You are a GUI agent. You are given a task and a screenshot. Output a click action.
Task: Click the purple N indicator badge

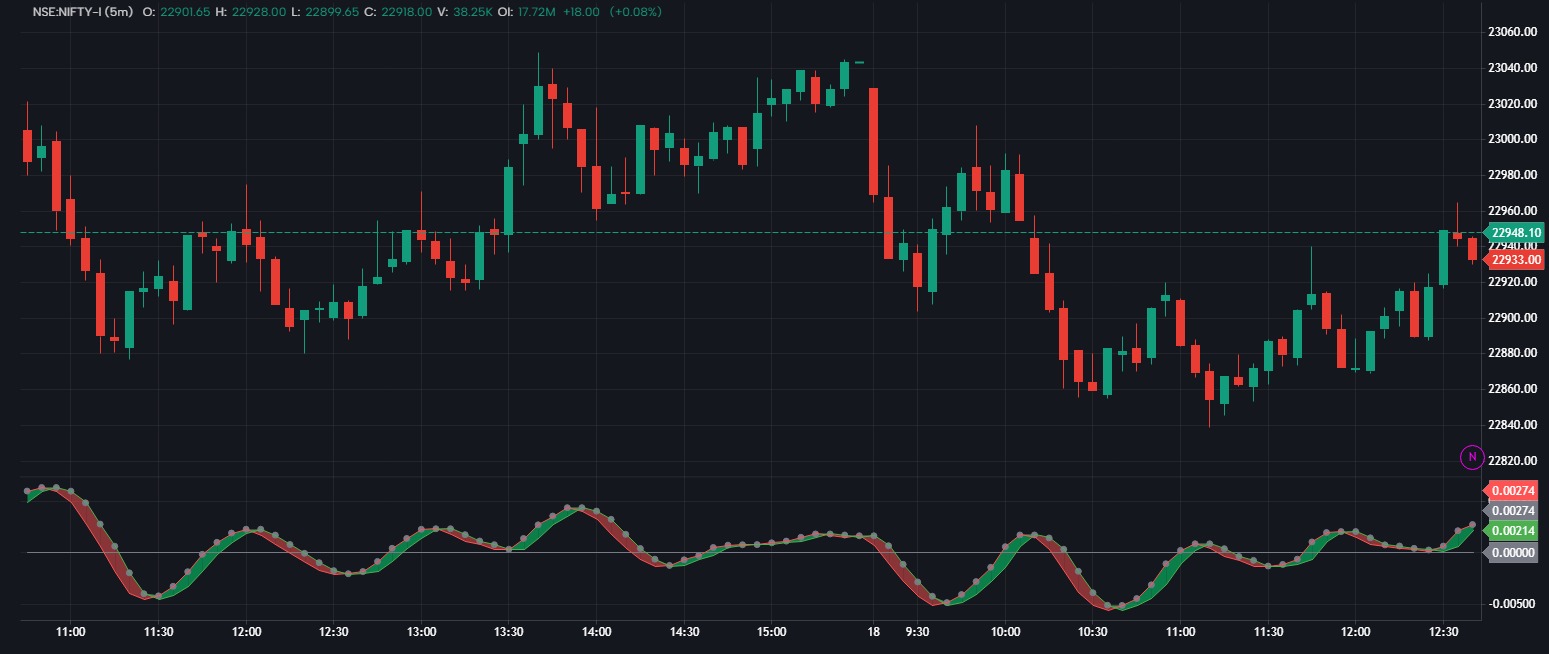tap(1471, 456)
